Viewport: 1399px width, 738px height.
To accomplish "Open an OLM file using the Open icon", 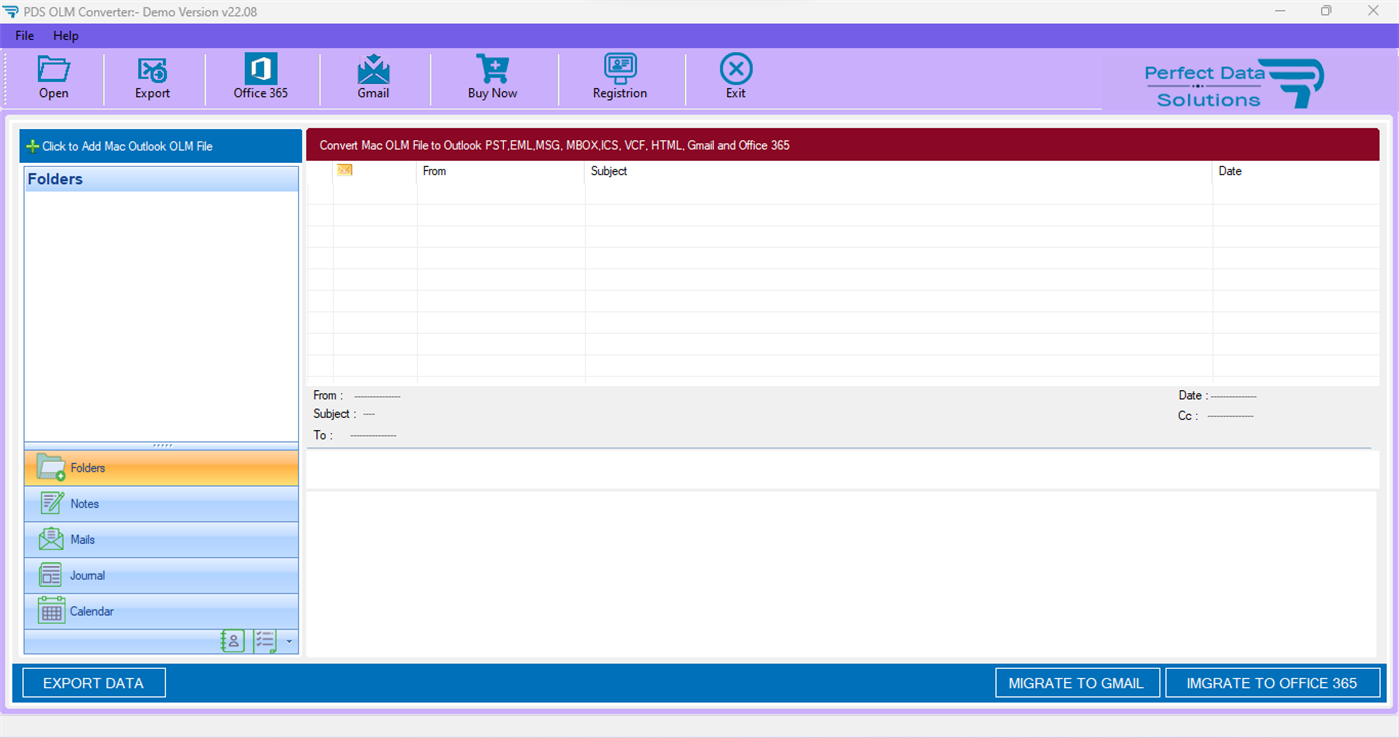I will coord(53,77).
